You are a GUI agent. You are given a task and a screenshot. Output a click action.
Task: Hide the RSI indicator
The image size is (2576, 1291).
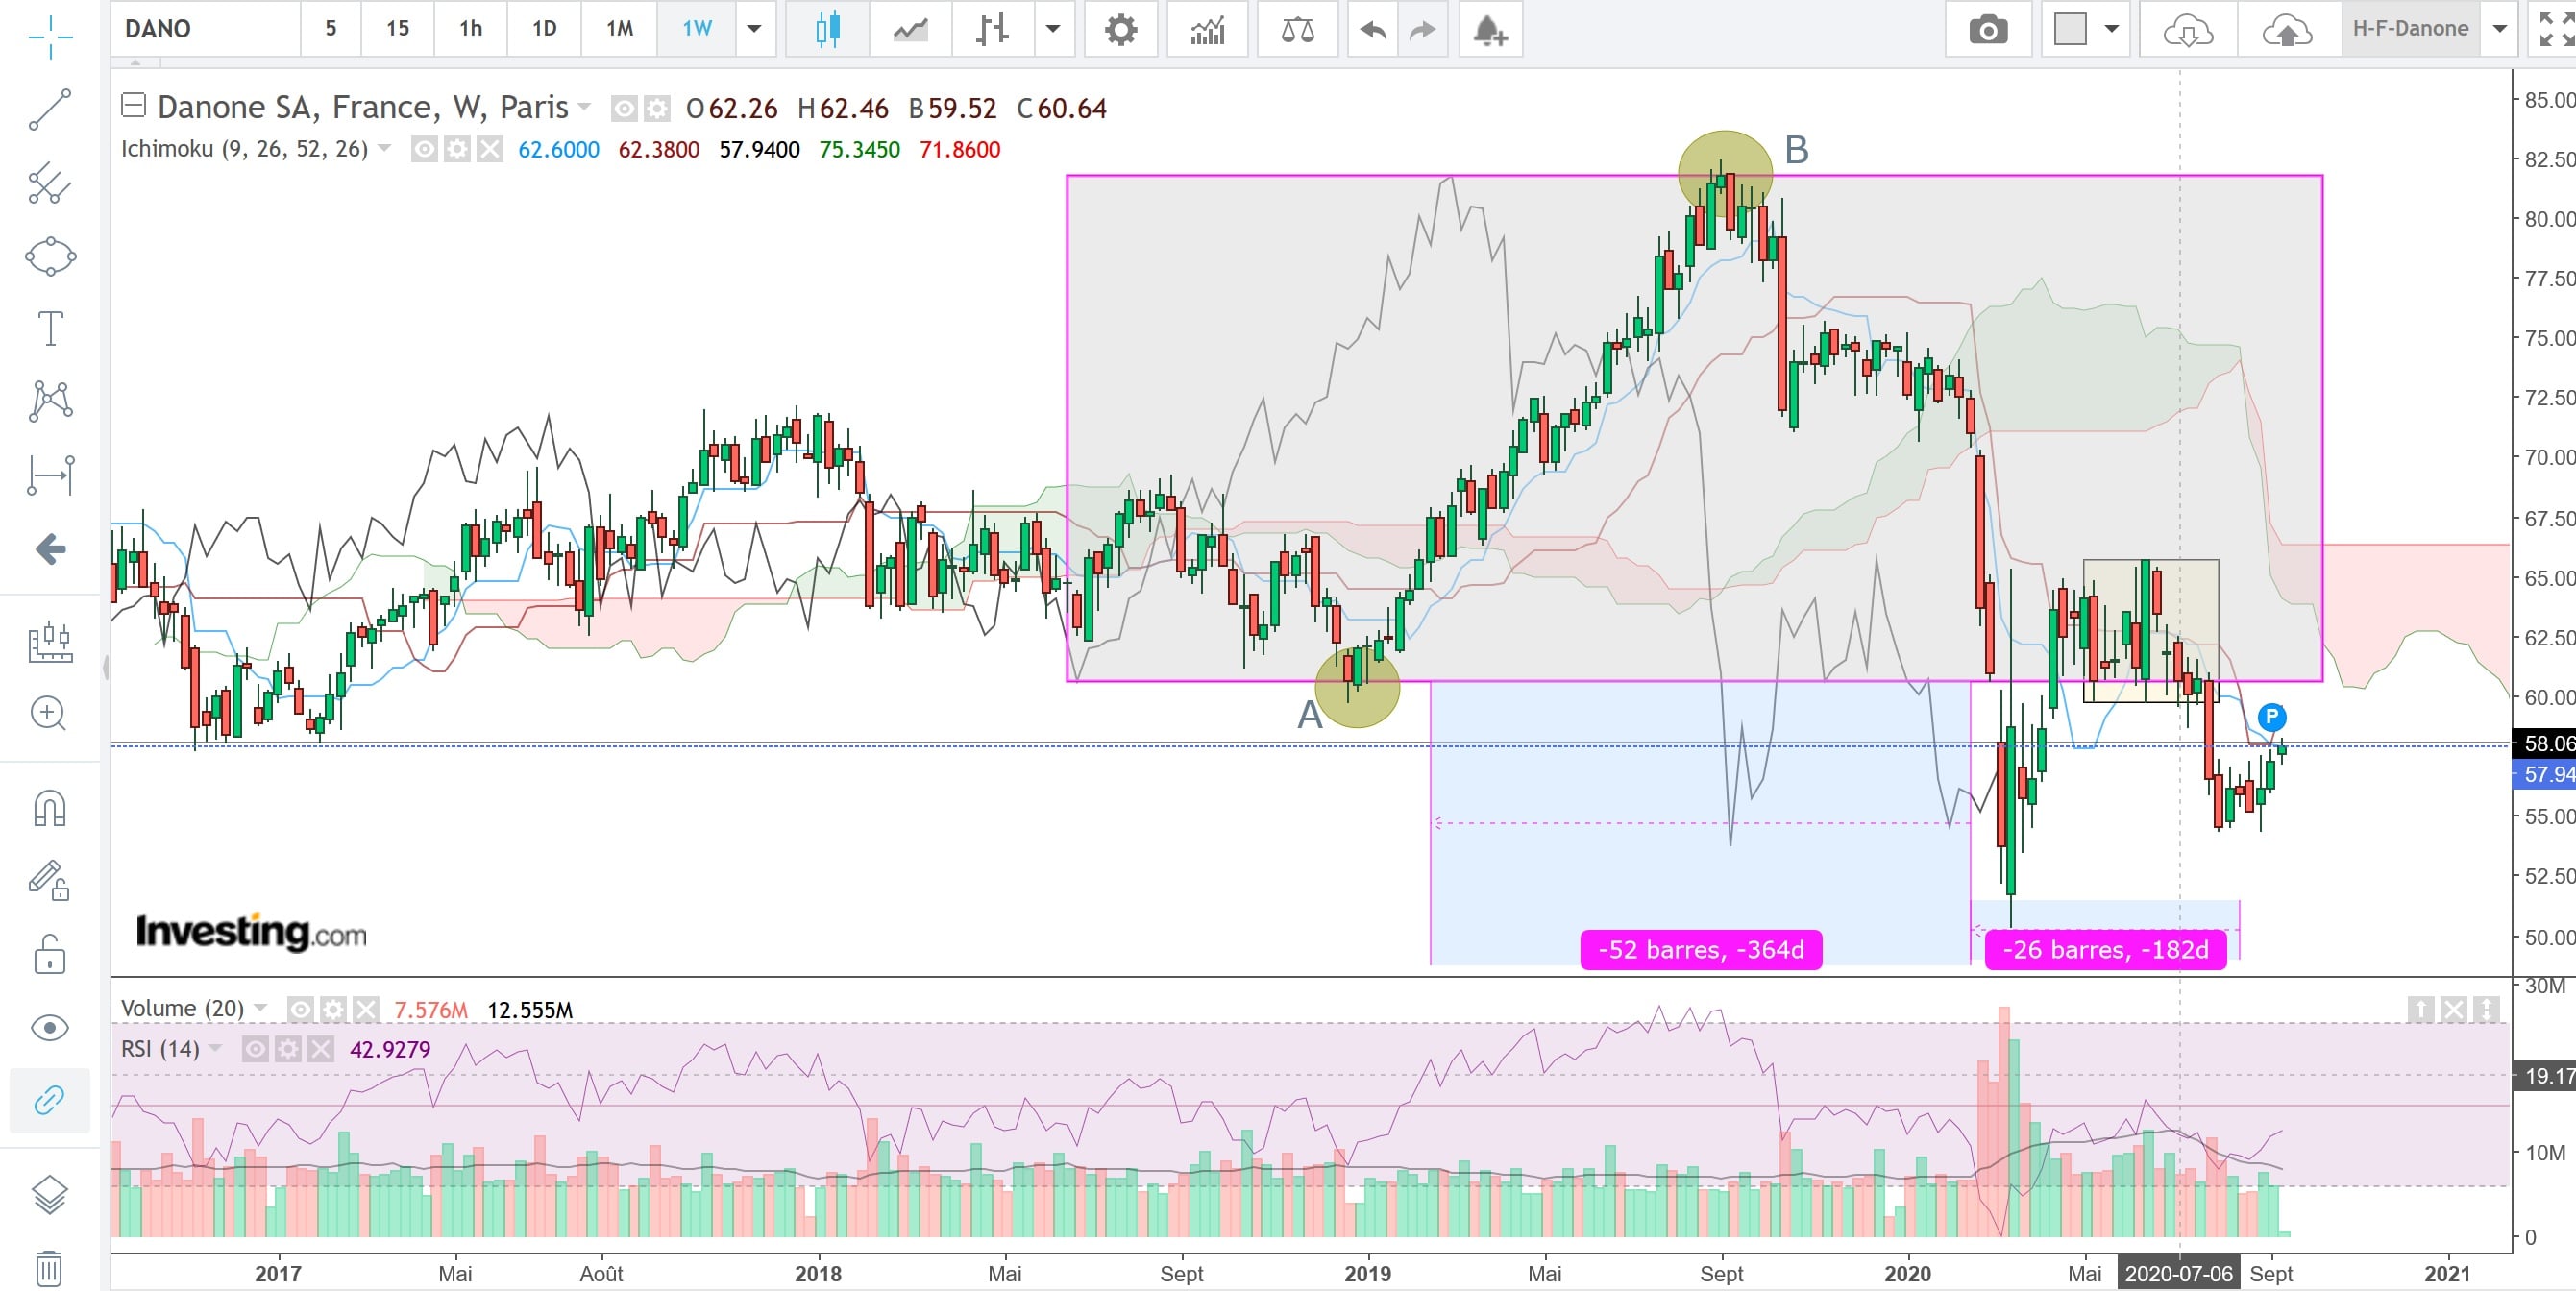pos(255,1049)
